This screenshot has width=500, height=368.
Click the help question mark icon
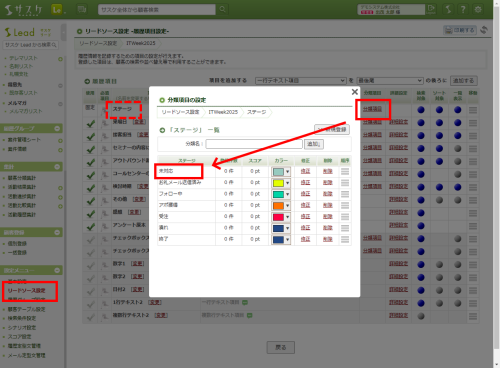(x=463, y=9)
